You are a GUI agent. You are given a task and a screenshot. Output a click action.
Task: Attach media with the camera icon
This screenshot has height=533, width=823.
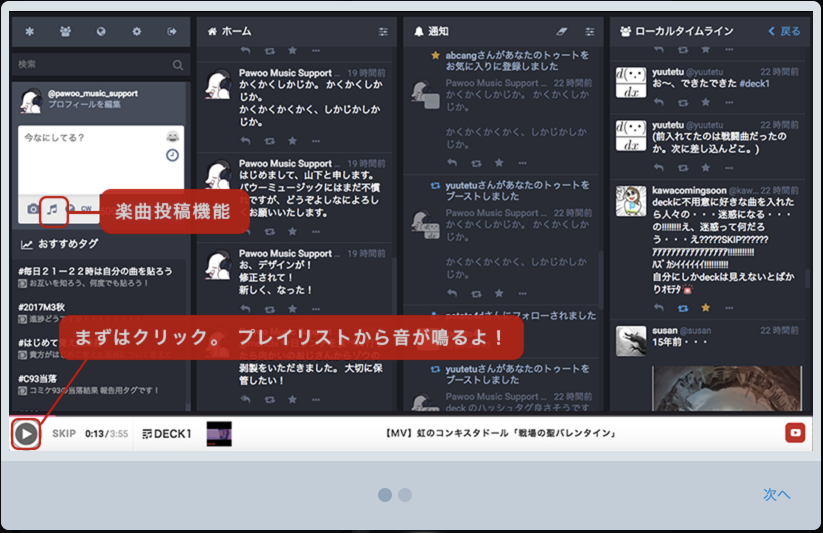pos(33,209)
